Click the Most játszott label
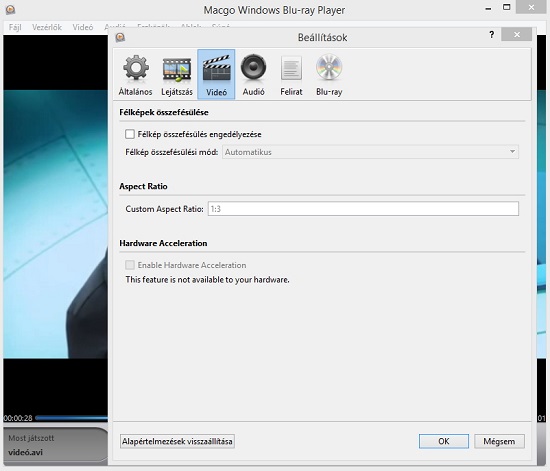Image resolution: width=550 pixels, height=471 pixels. 31,438
